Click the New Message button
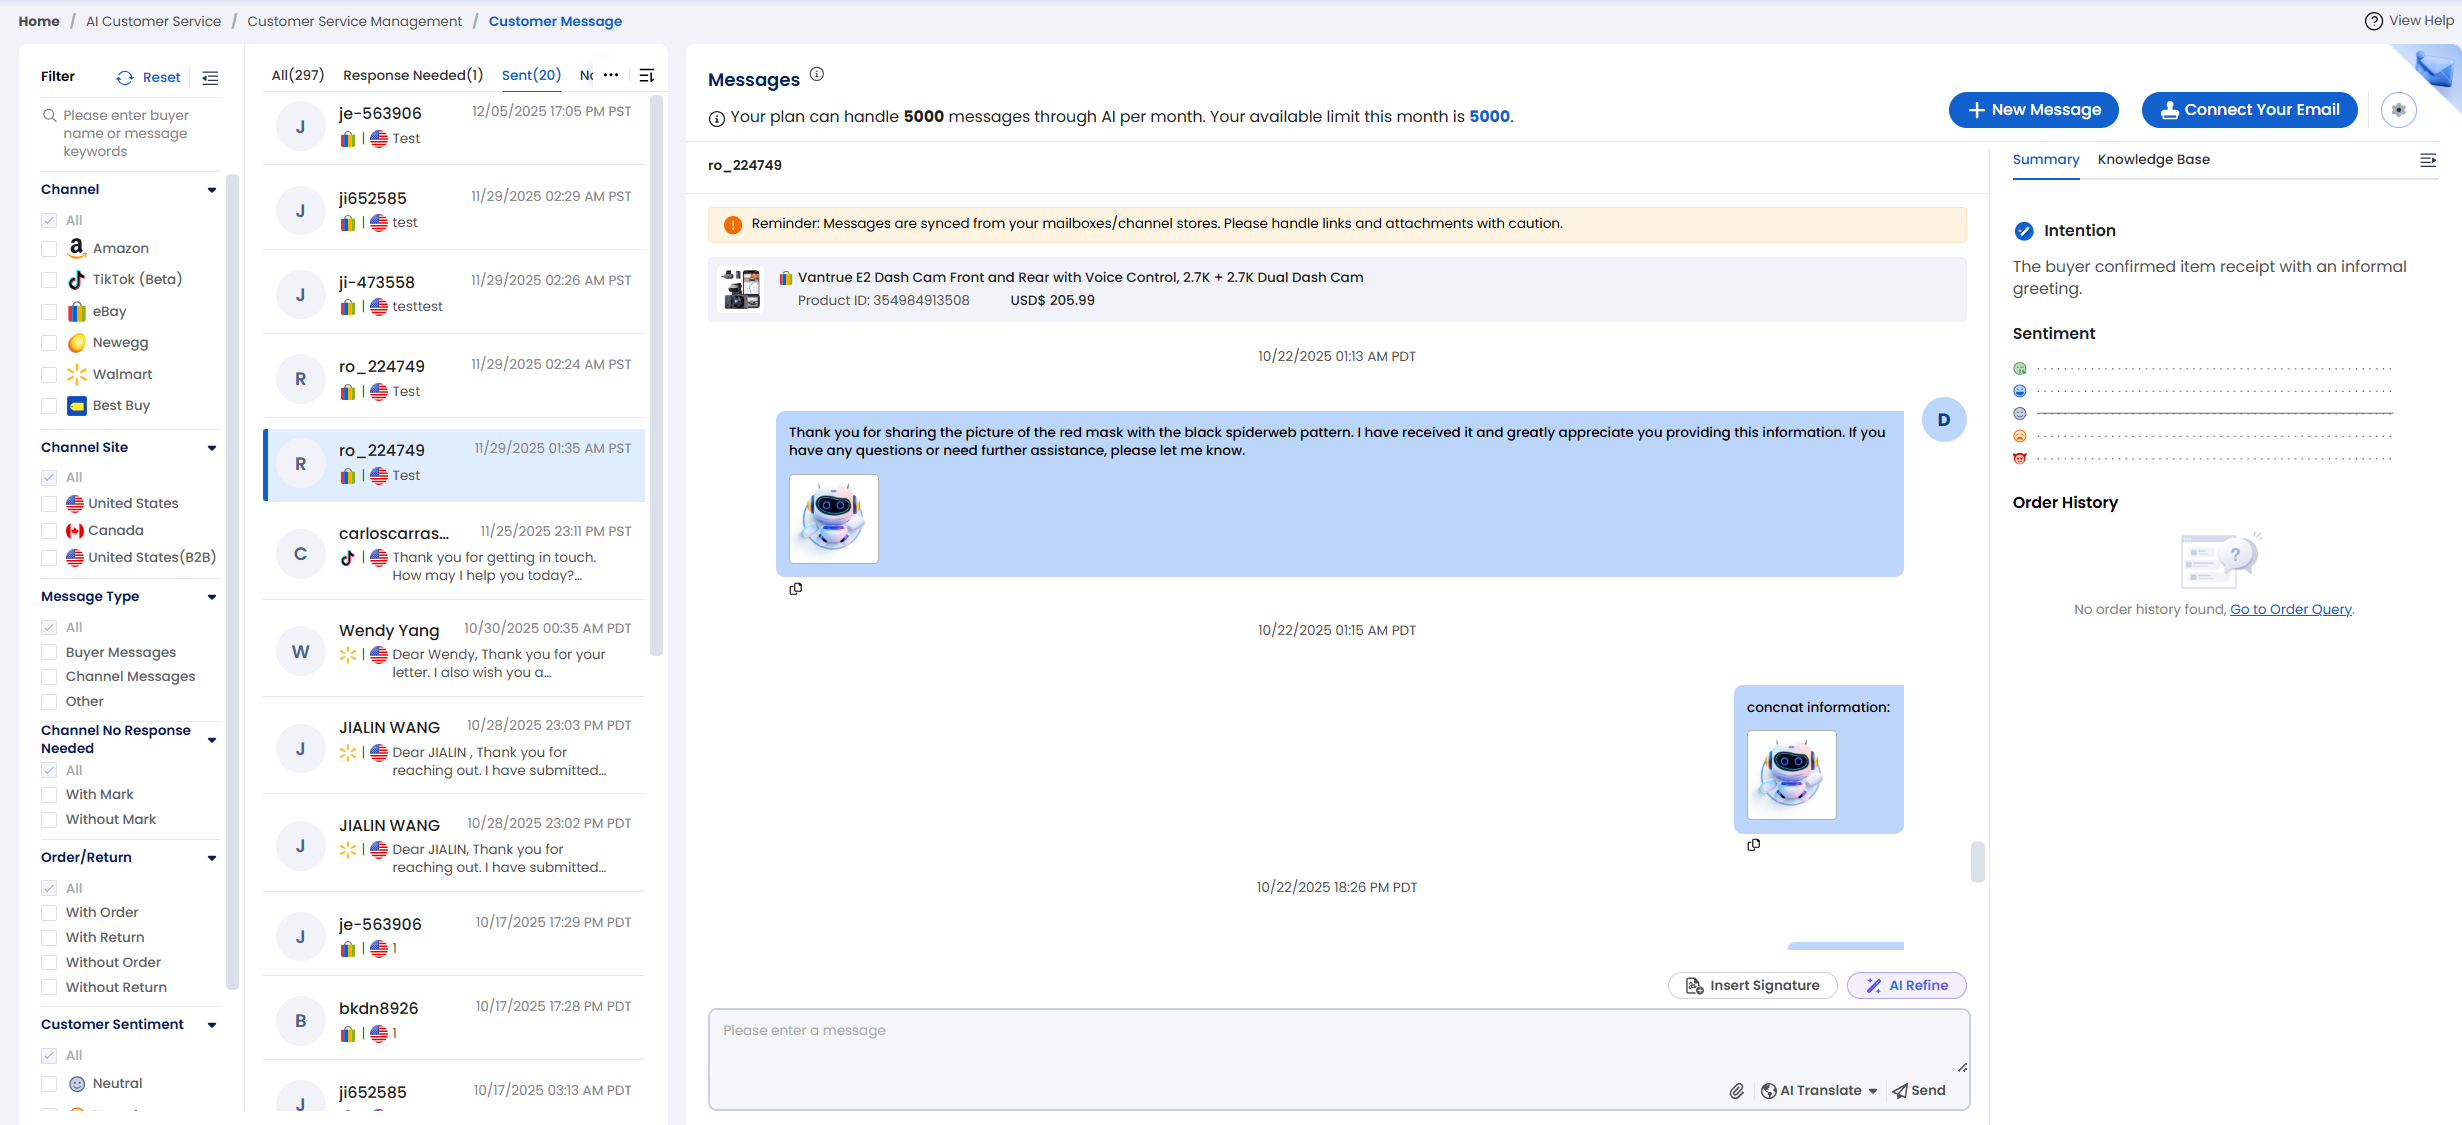Viewport: 2462px width, 1125px height. coord(2033,110)
